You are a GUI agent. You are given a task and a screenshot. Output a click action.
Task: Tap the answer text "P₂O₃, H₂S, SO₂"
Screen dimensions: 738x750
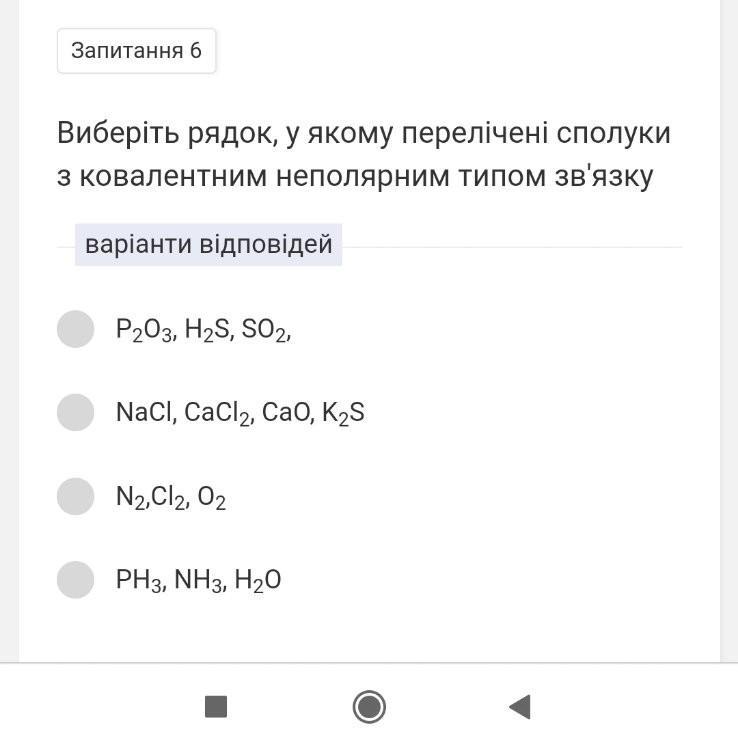pyautogui.click(x=203, y=330)
